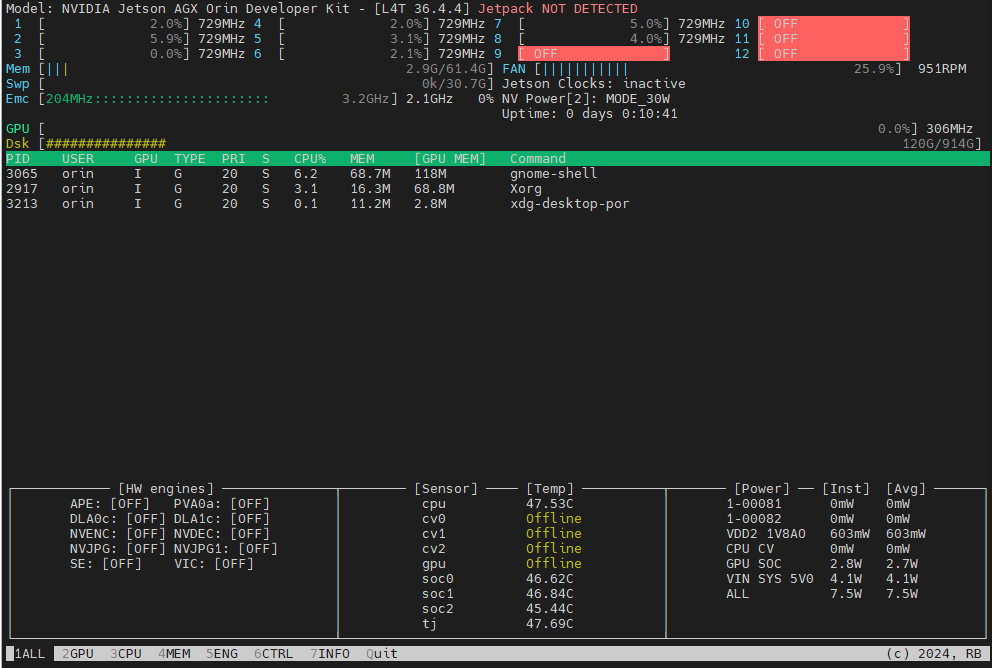Click the red OFF bar for CPU 9
The width and height of the screenshot is (992, 668).
tap(593, 54)
